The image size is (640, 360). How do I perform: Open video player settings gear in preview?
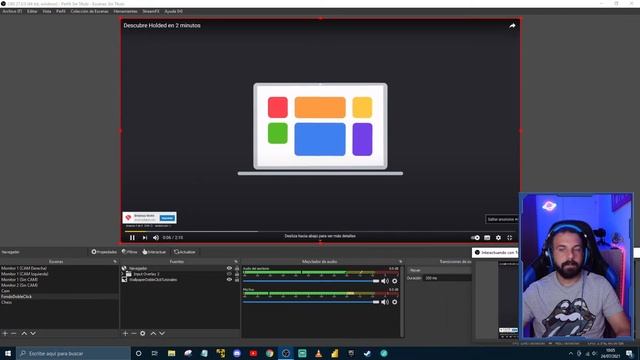(498, 238)
